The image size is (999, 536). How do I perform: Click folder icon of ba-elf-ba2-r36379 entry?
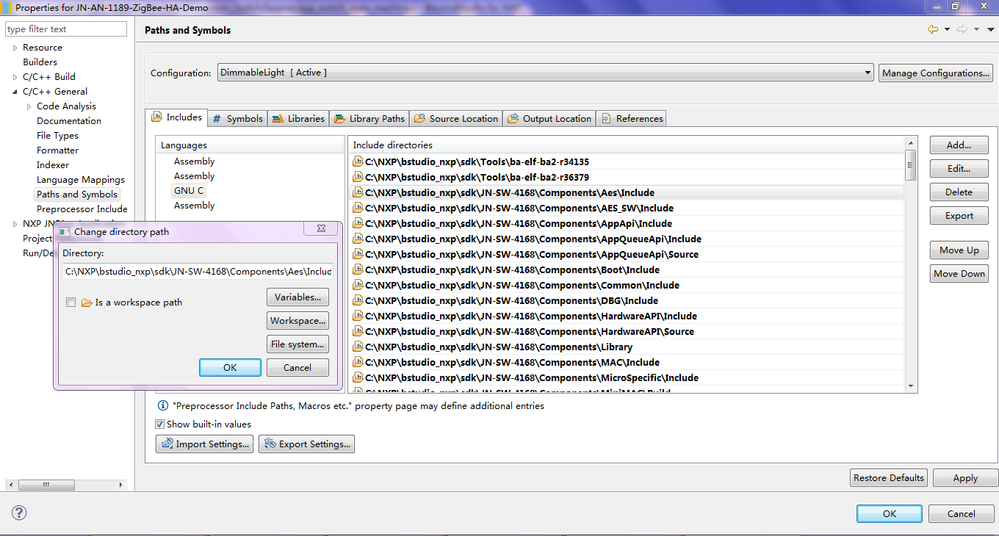pos(358,177)
